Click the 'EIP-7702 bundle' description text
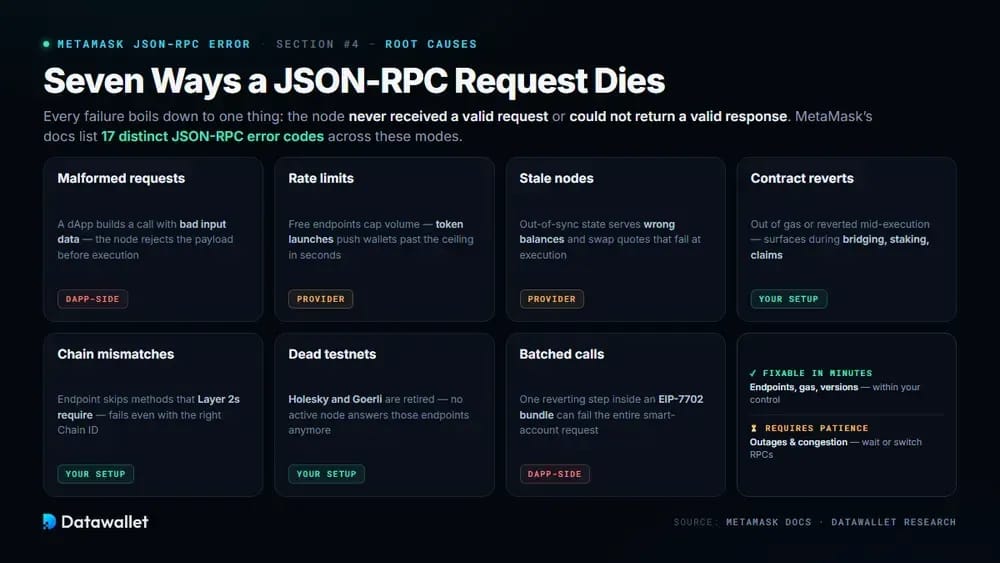This screenshot has width=1000, height=563. [x=611, y=407]
